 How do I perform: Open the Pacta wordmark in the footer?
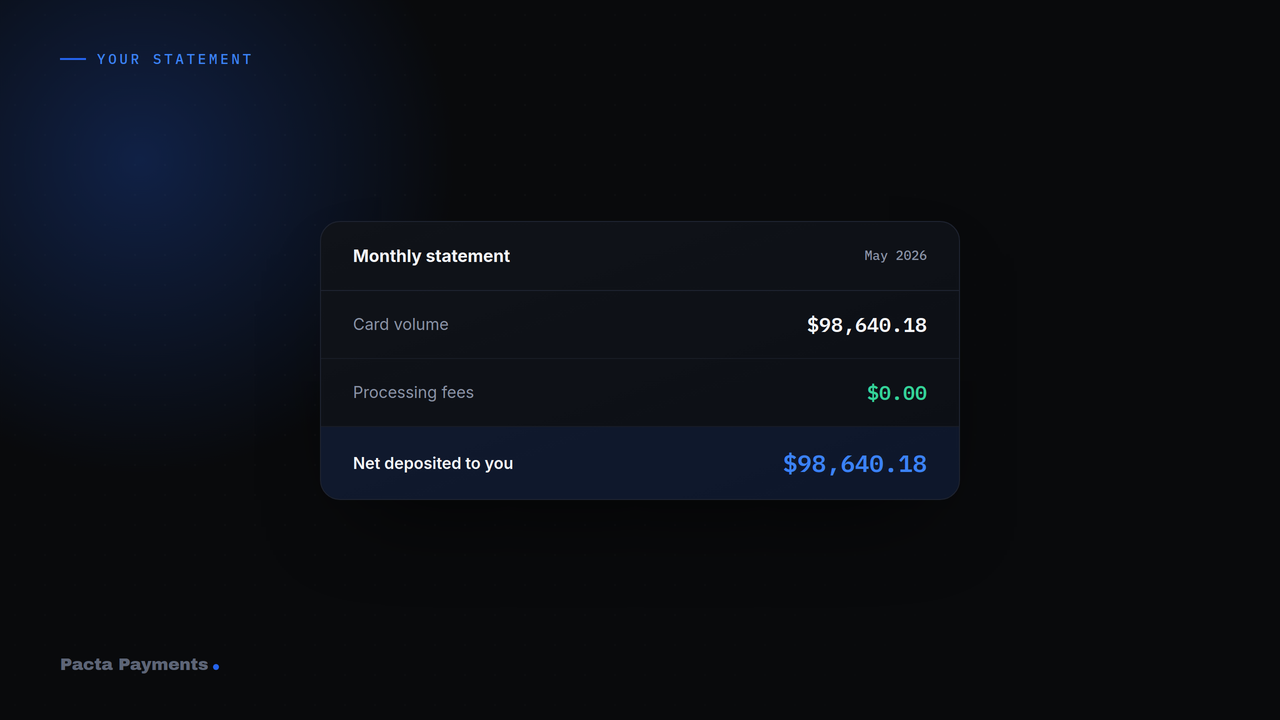coord(87,664)
